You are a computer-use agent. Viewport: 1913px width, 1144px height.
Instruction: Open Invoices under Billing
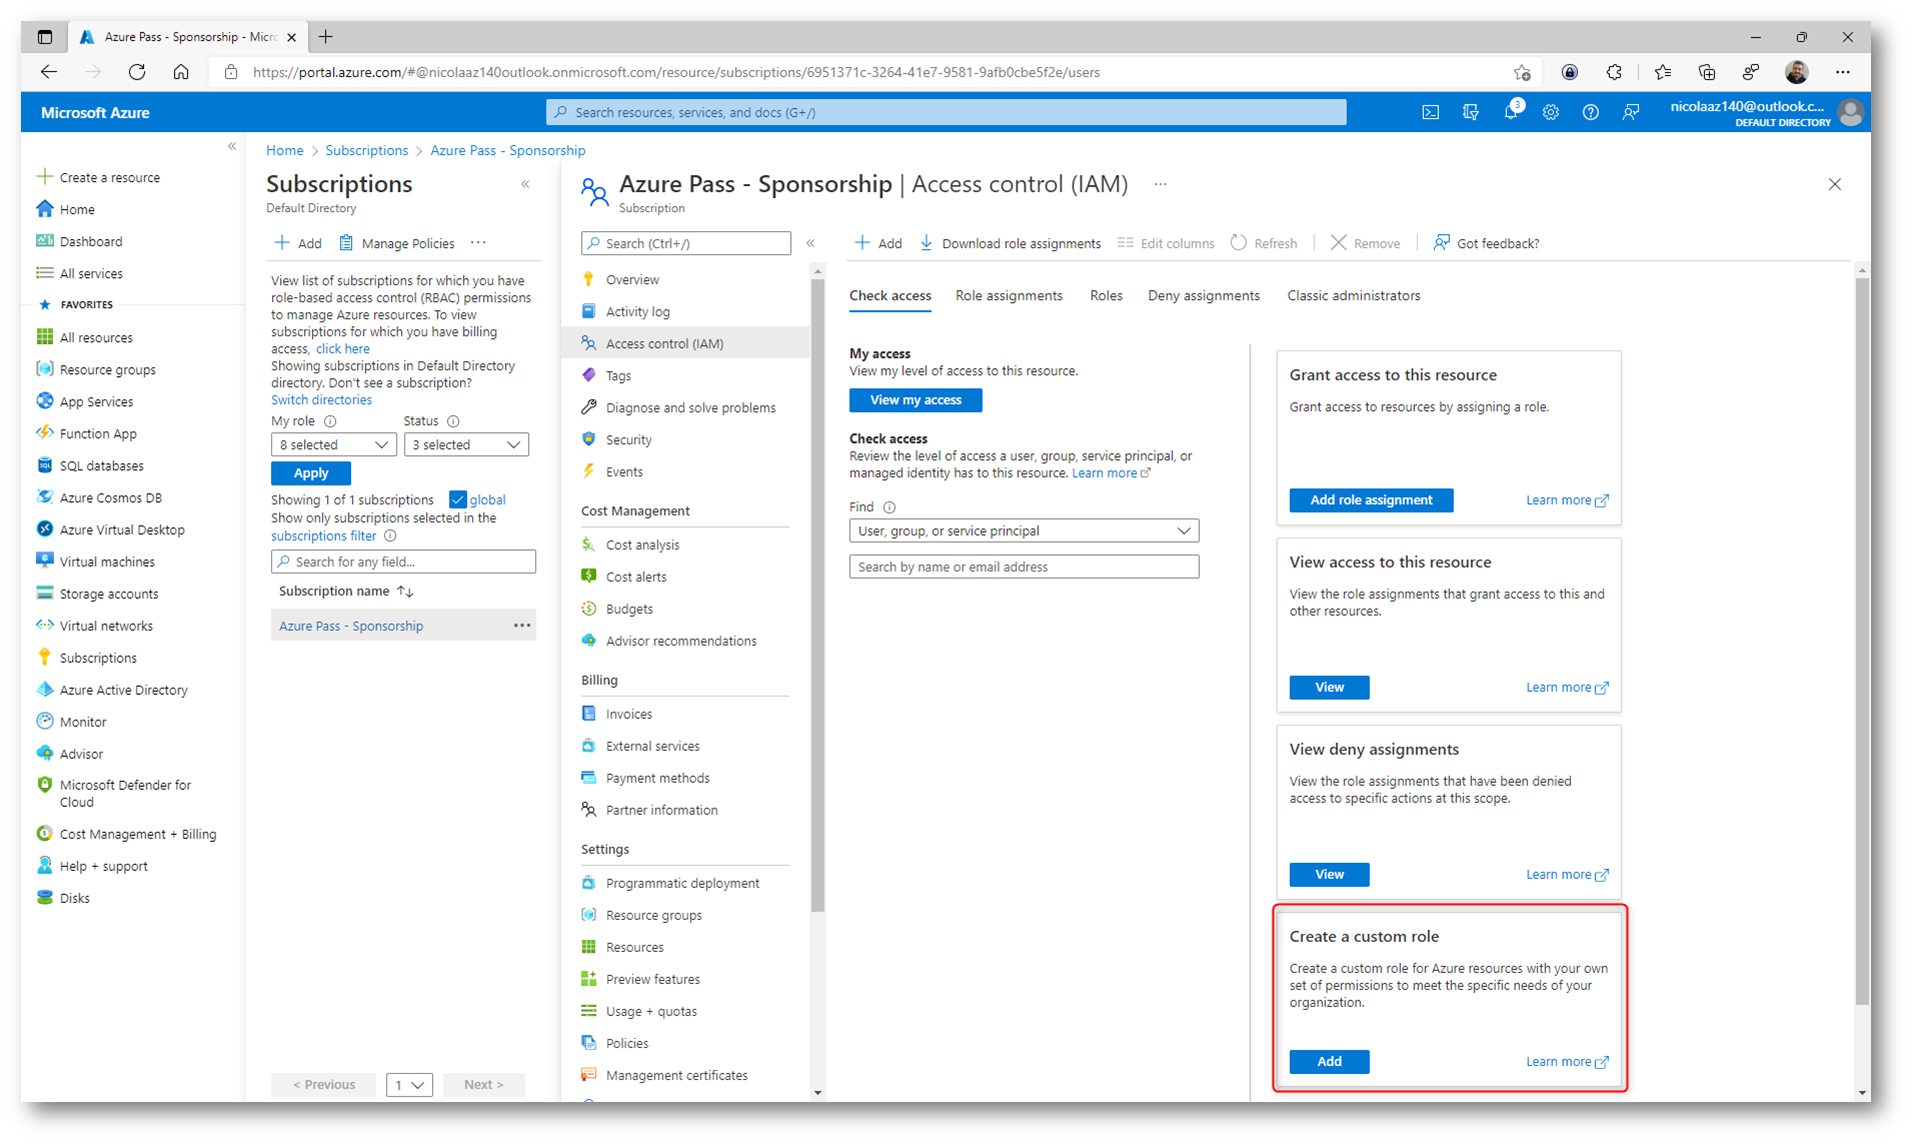tap(628, 713)
